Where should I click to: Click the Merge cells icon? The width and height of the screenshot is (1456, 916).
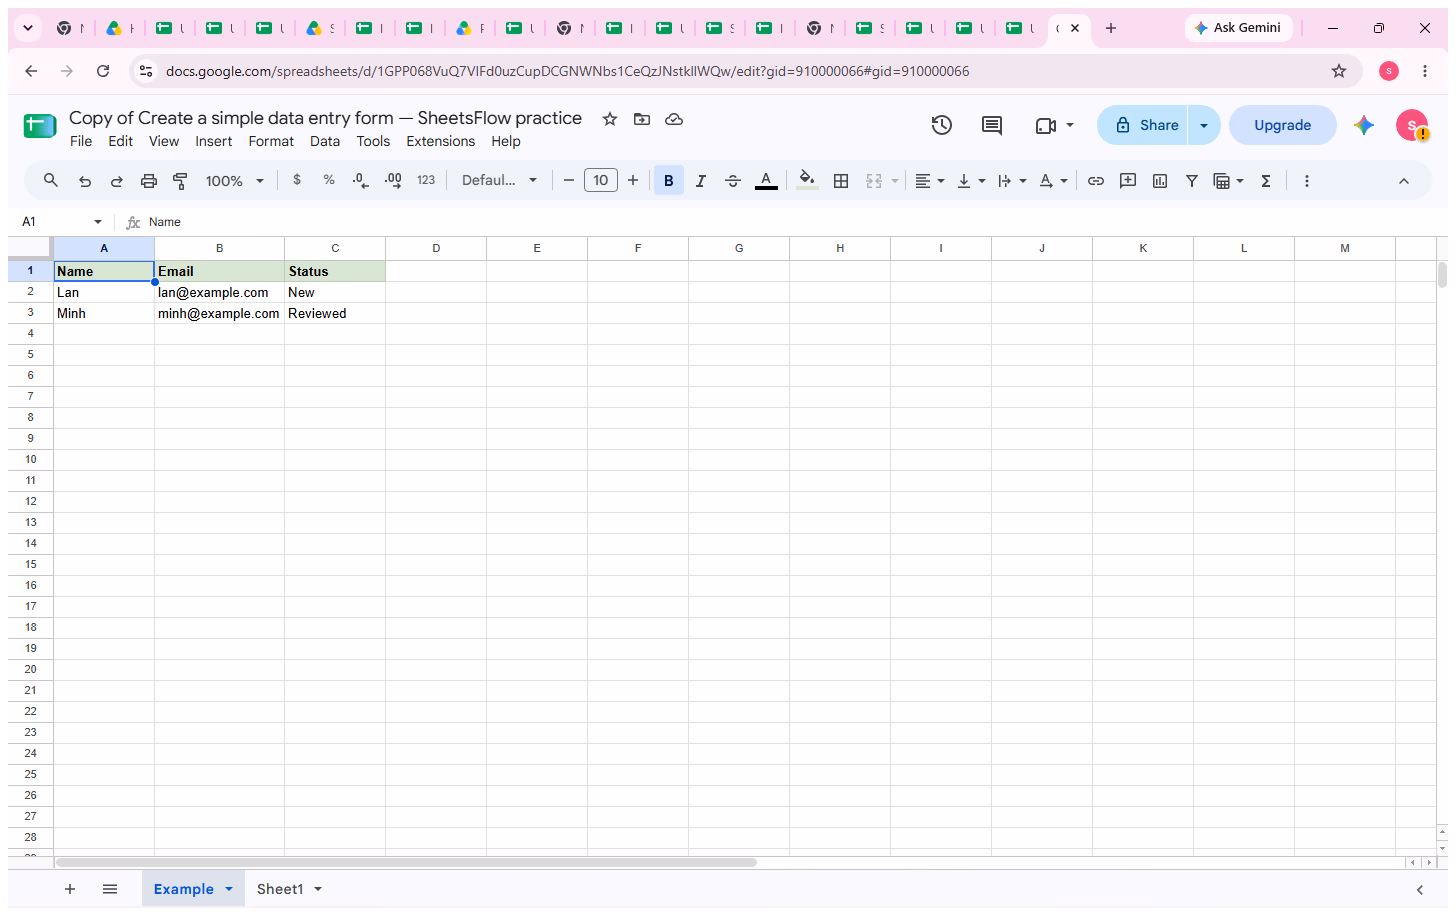[874, 180]
